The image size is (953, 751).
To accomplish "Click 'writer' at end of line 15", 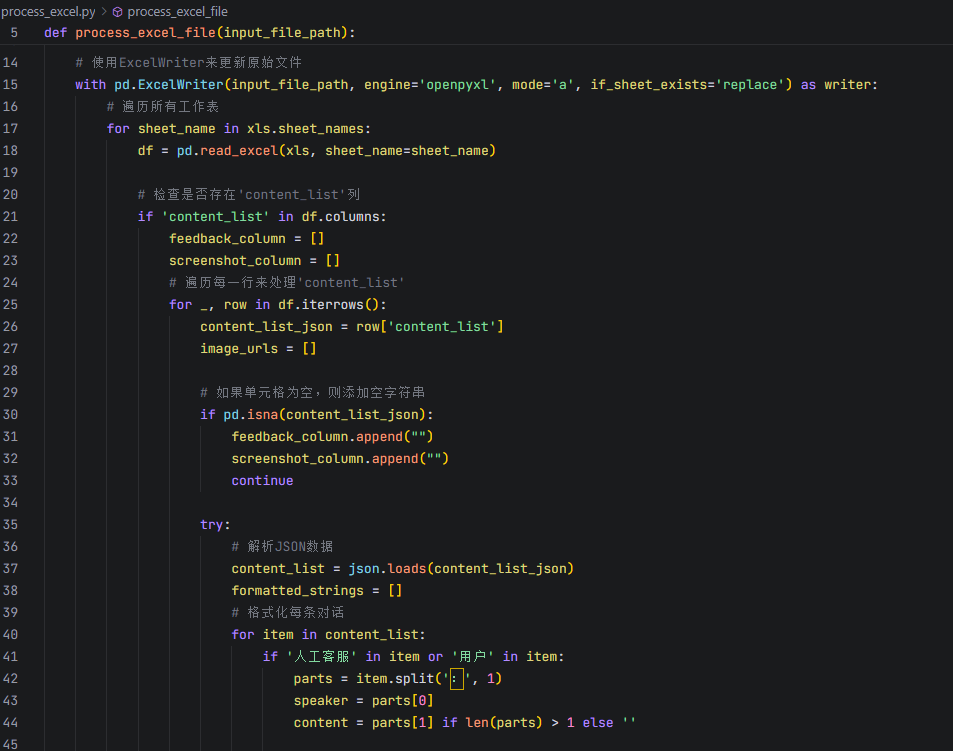I will coord(847,84).
